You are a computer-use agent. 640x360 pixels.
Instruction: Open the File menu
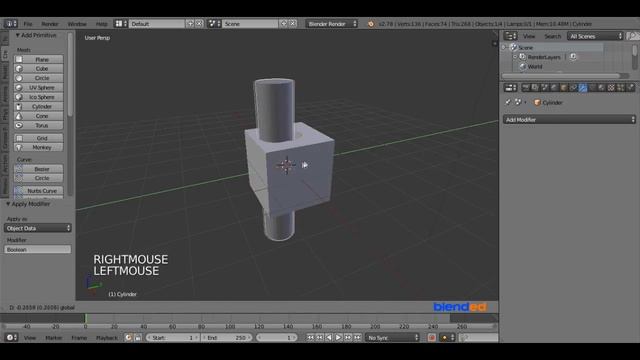tap(28, 24)
